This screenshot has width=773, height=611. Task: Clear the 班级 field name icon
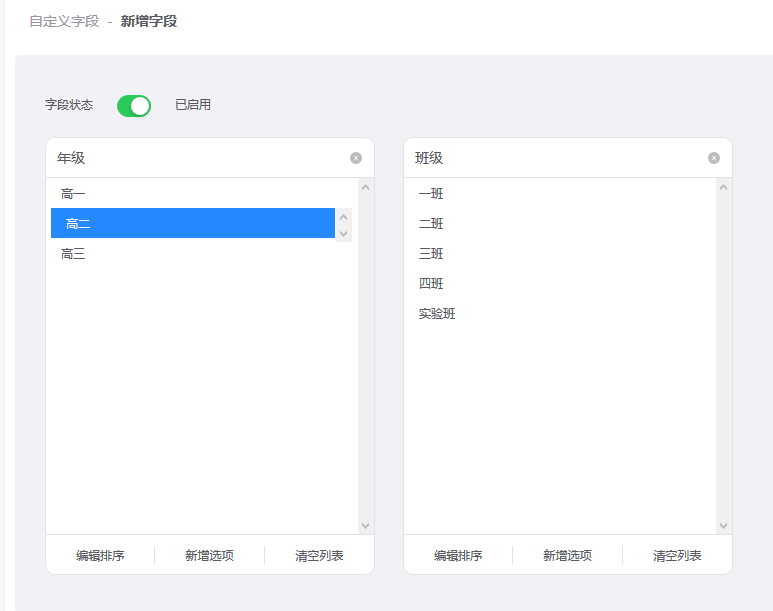[714, 158]
